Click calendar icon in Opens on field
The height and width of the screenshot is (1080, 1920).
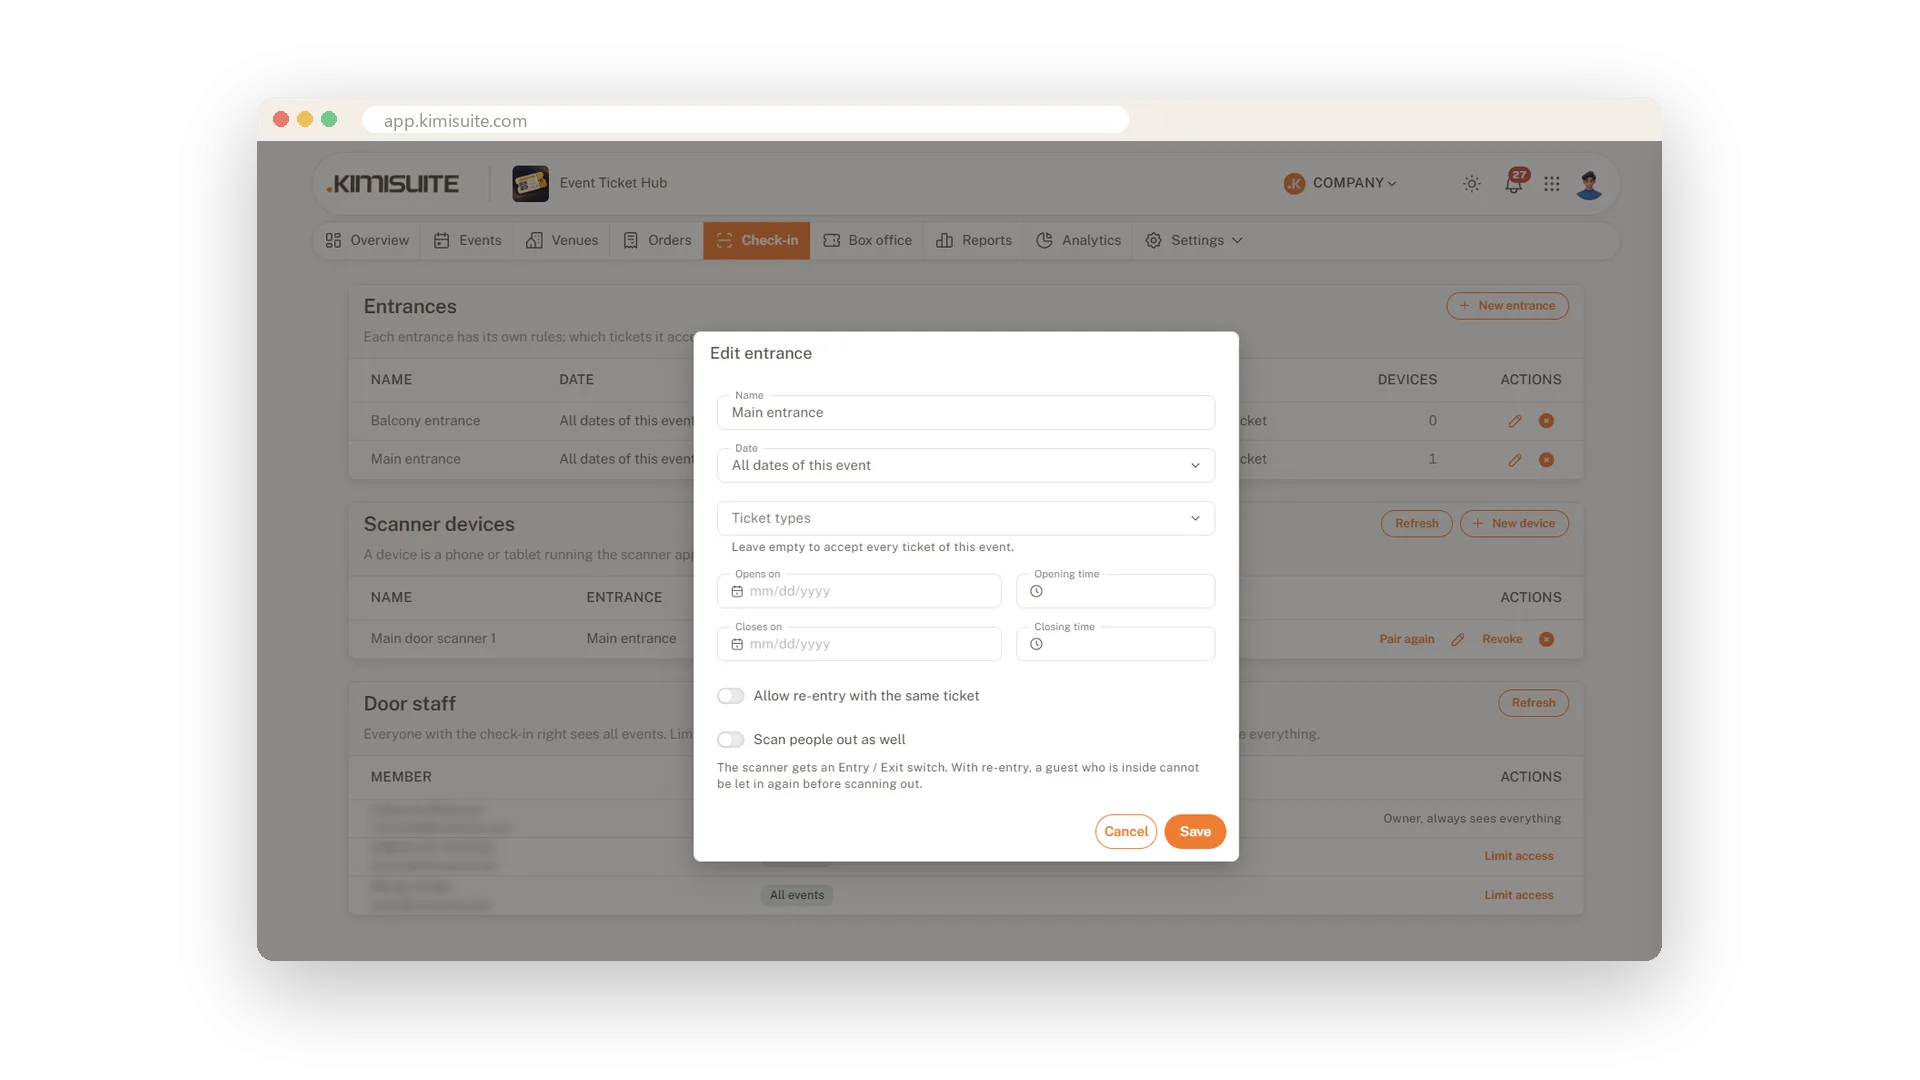(737, 592)
